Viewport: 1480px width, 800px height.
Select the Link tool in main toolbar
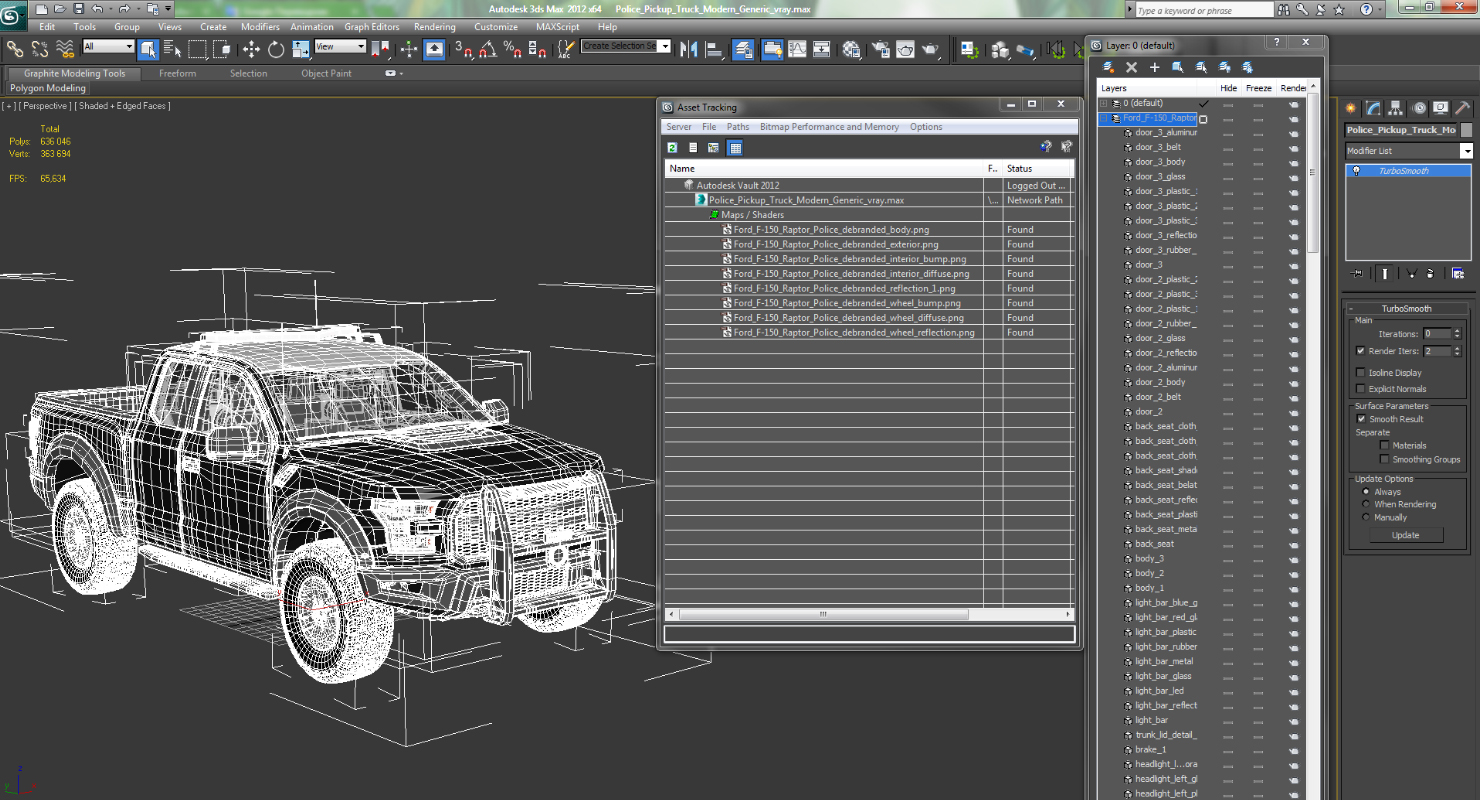pos(15,48)
